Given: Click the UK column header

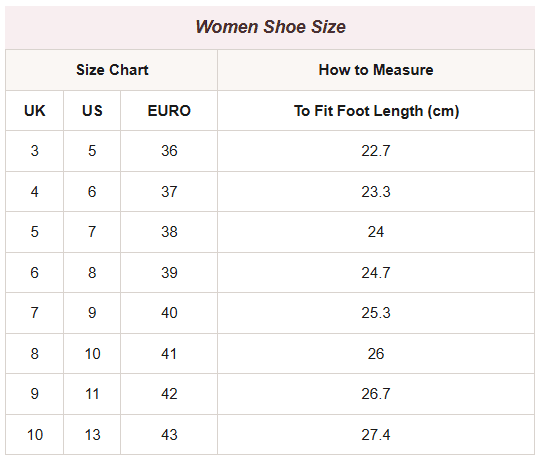Looking at the screenshot, I should pyautogui.click(x=34, y=111).
